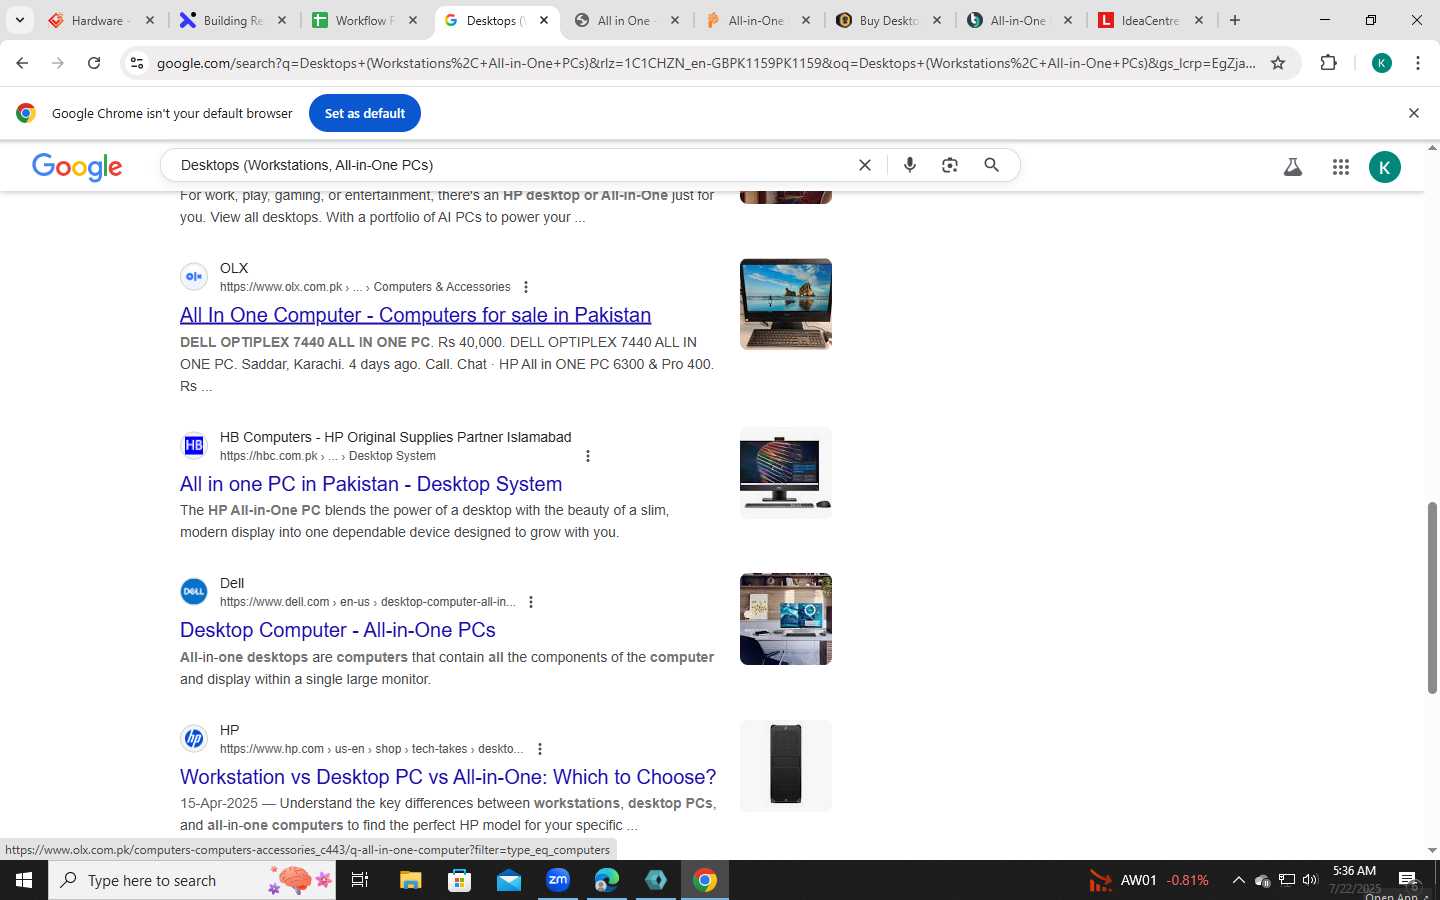Open All in one PC in Pakistan link
The height and width of the screenshot is (900, 1440).
[371, 484]
